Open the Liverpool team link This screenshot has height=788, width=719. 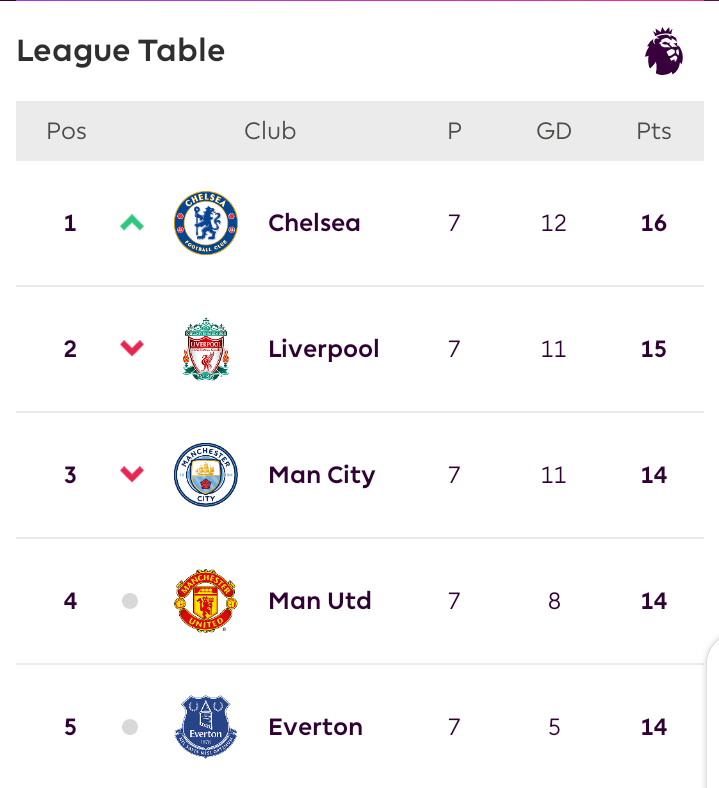(x=324, y=349)
